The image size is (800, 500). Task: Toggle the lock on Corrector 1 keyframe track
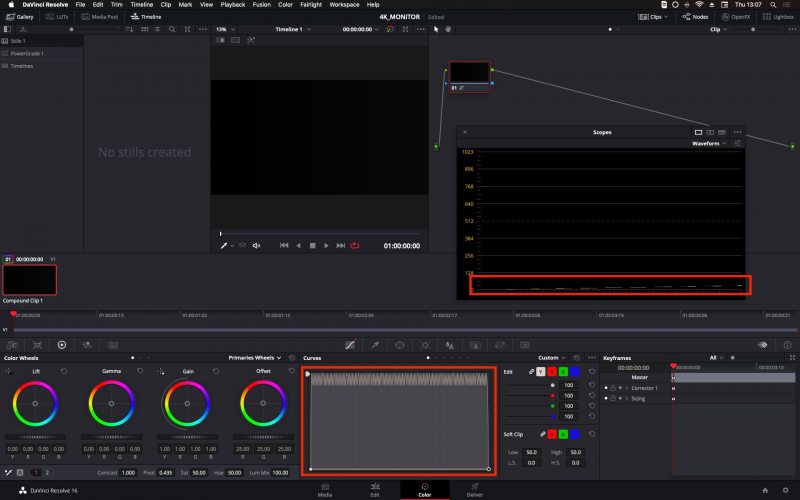[612, 387]
